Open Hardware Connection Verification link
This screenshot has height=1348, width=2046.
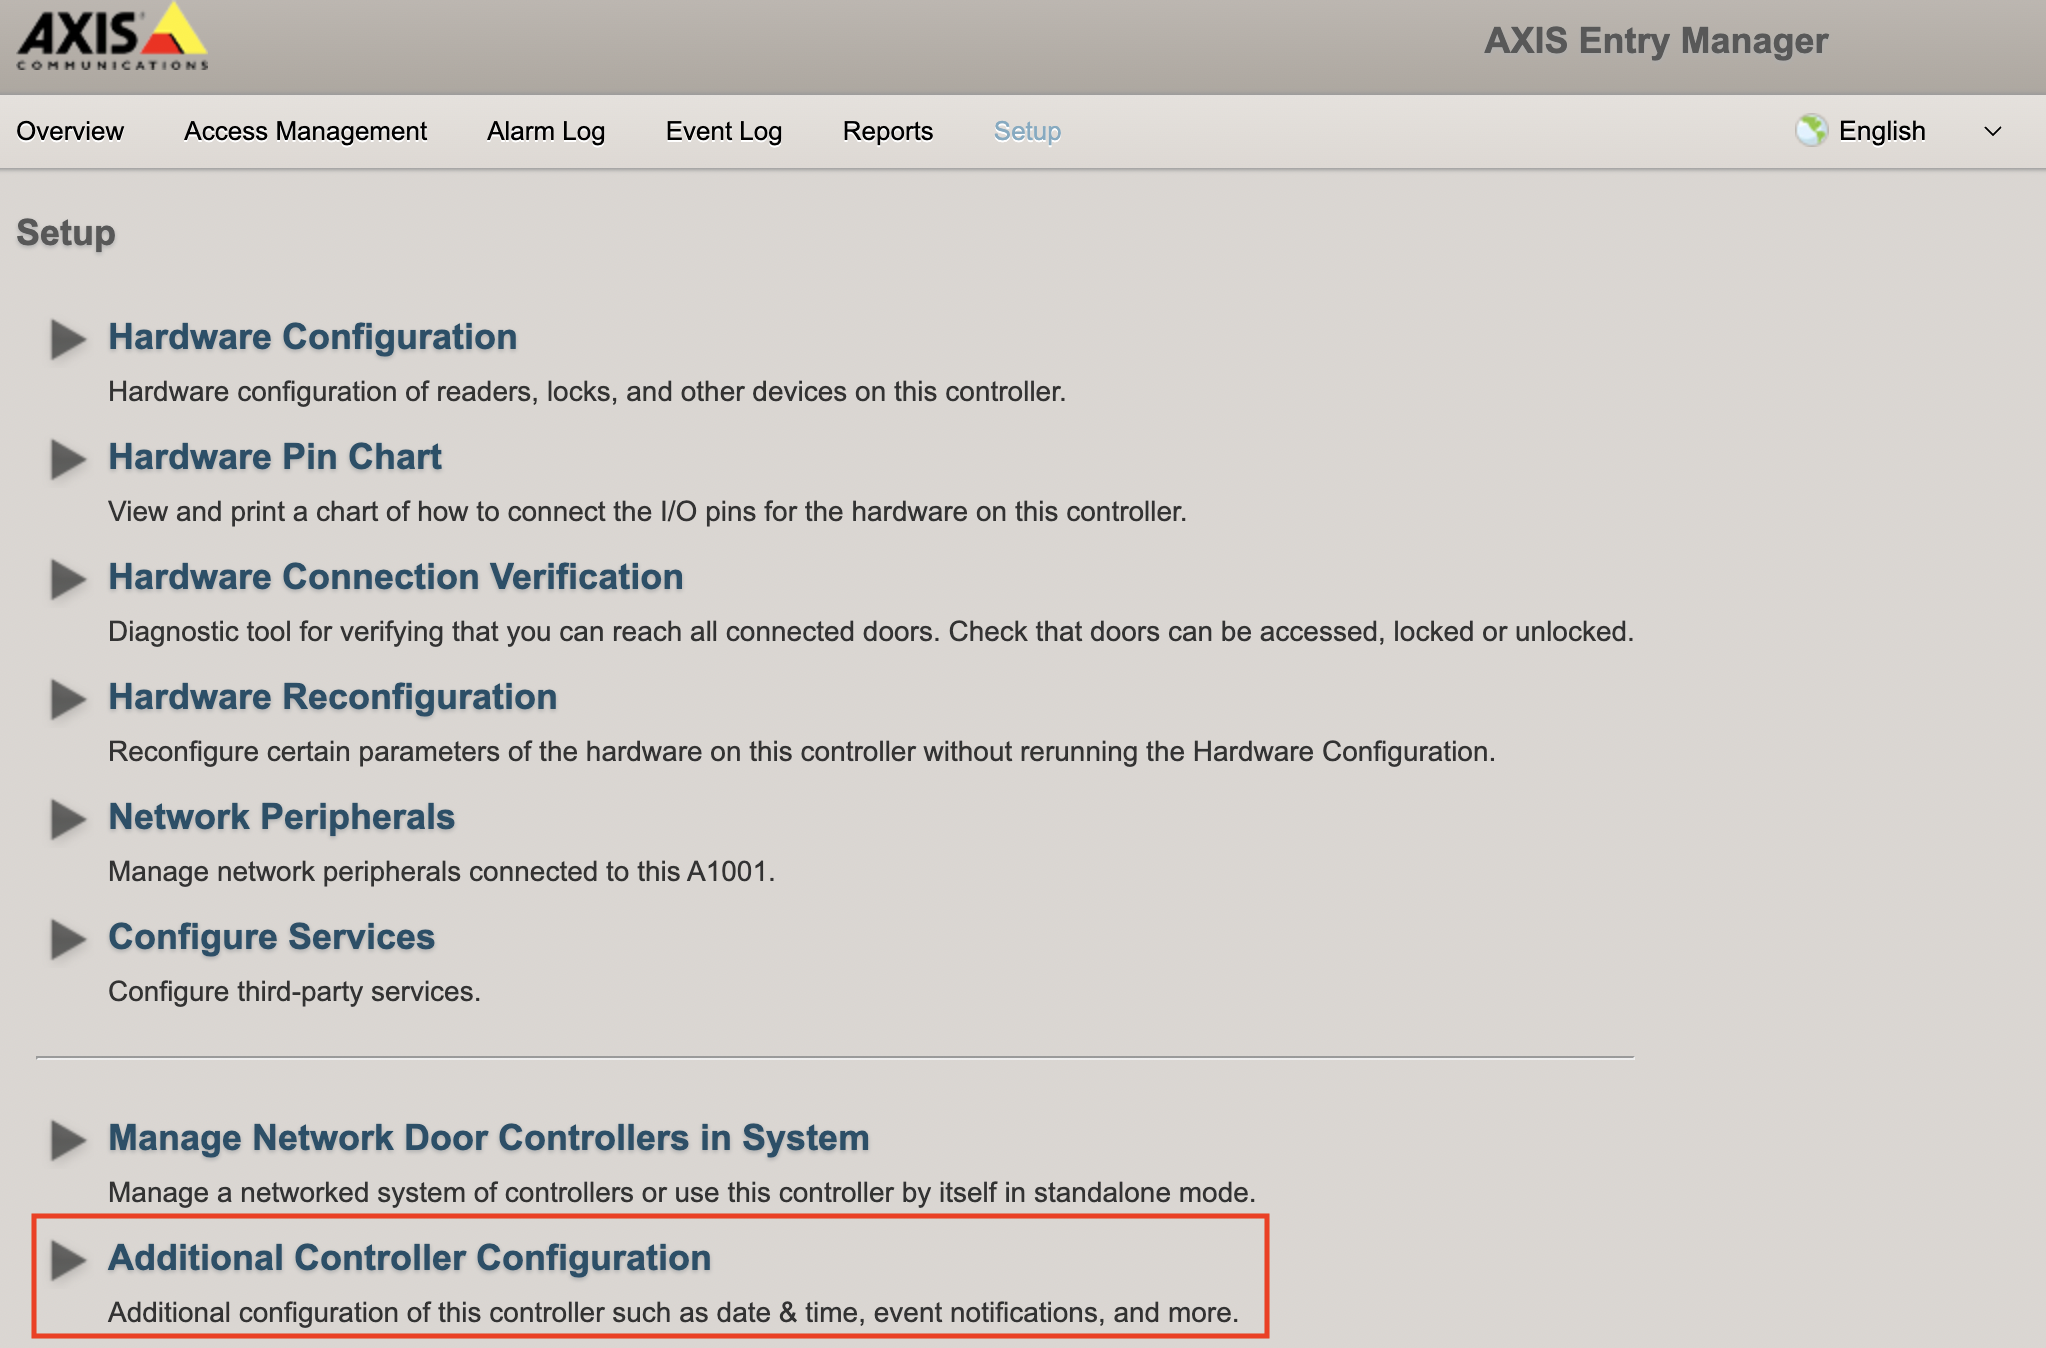pos(396,577)
